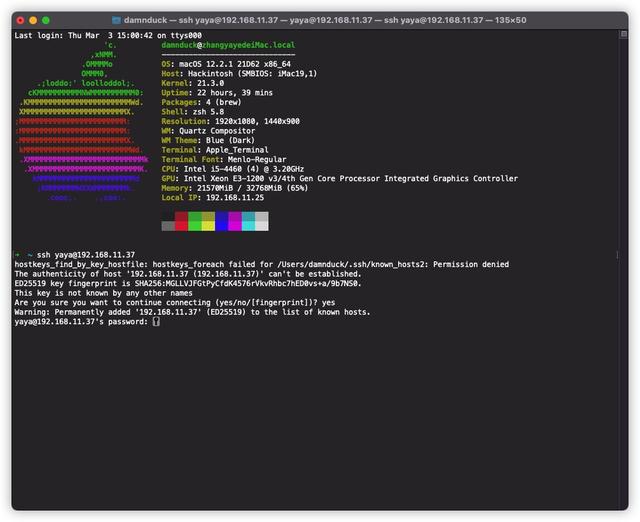Click the key cursor after 'password:' prompt
This screenshot has height=522, width=640.
coord(156,322)
